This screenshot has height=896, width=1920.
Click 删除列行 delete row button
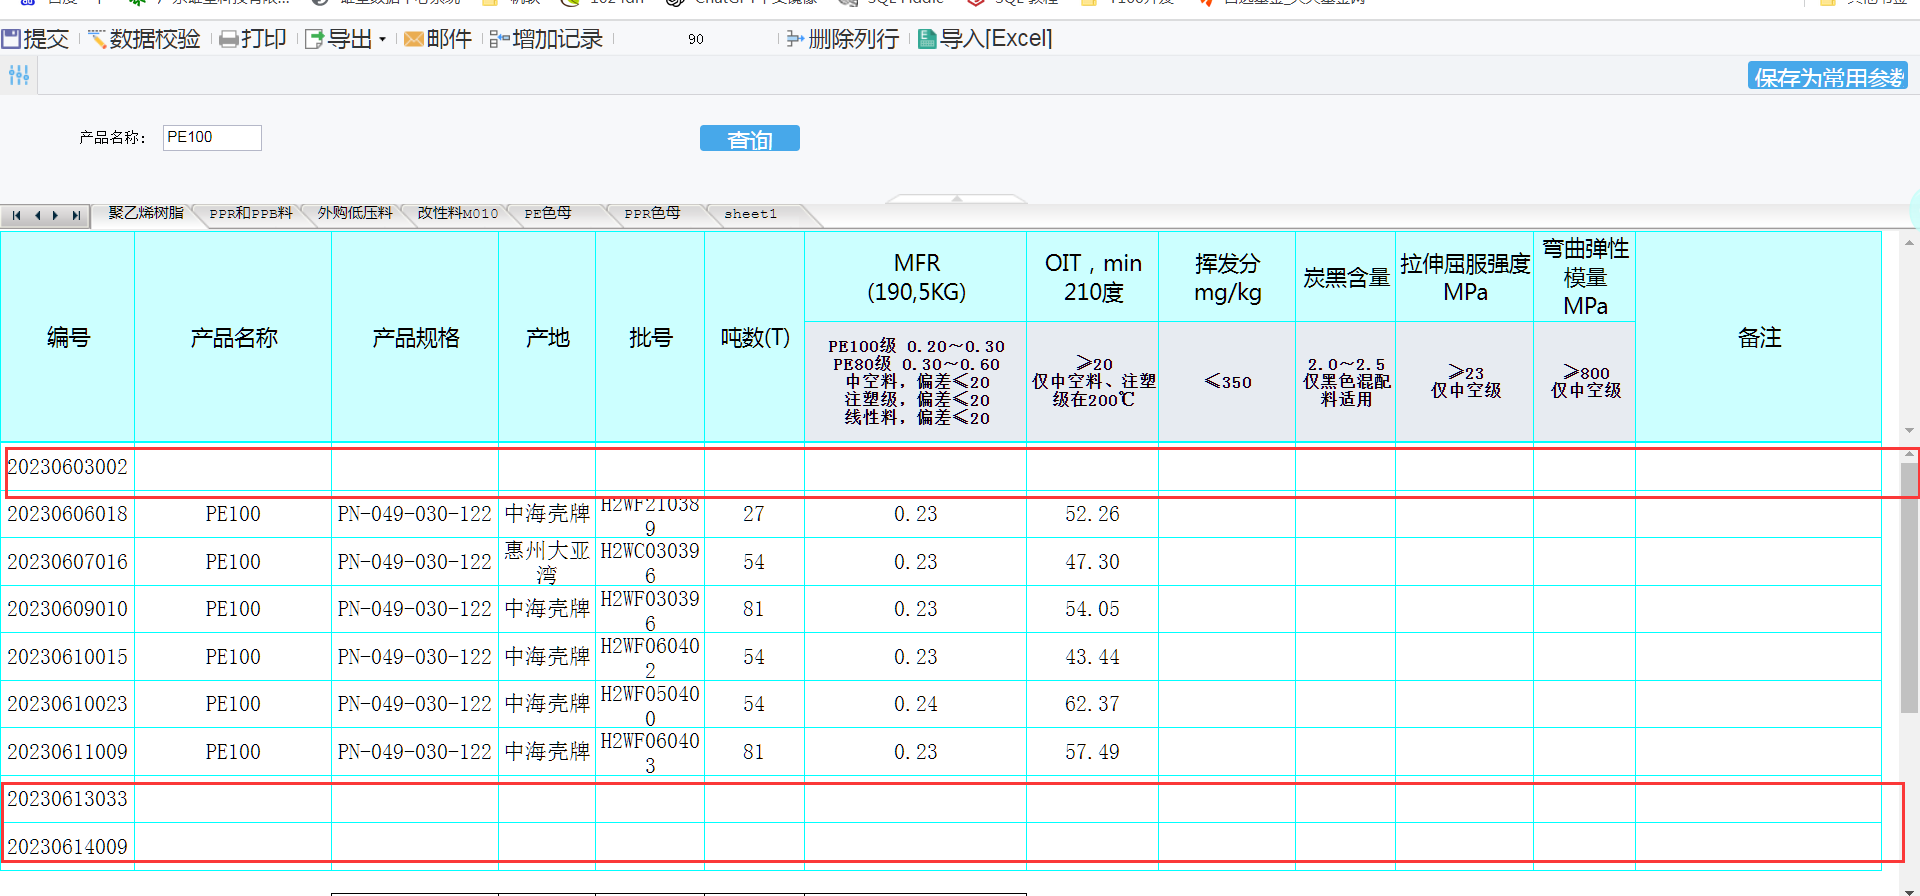(843, 39)
